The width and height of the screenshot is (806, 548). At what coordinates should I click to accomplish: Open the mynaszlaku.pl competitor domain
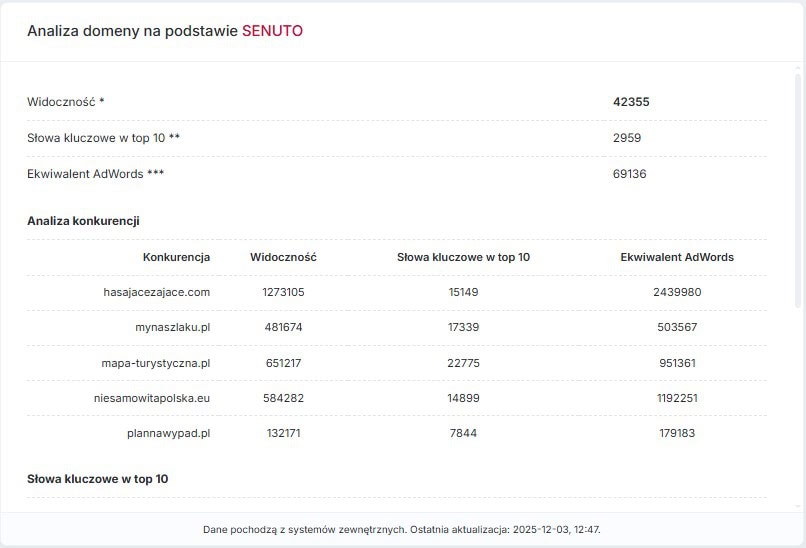(x=172, y=327)
